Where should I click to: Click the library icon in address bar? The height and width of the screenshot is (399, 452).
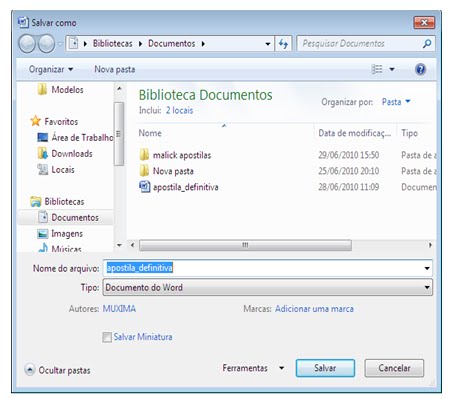[x=74, y=44]
